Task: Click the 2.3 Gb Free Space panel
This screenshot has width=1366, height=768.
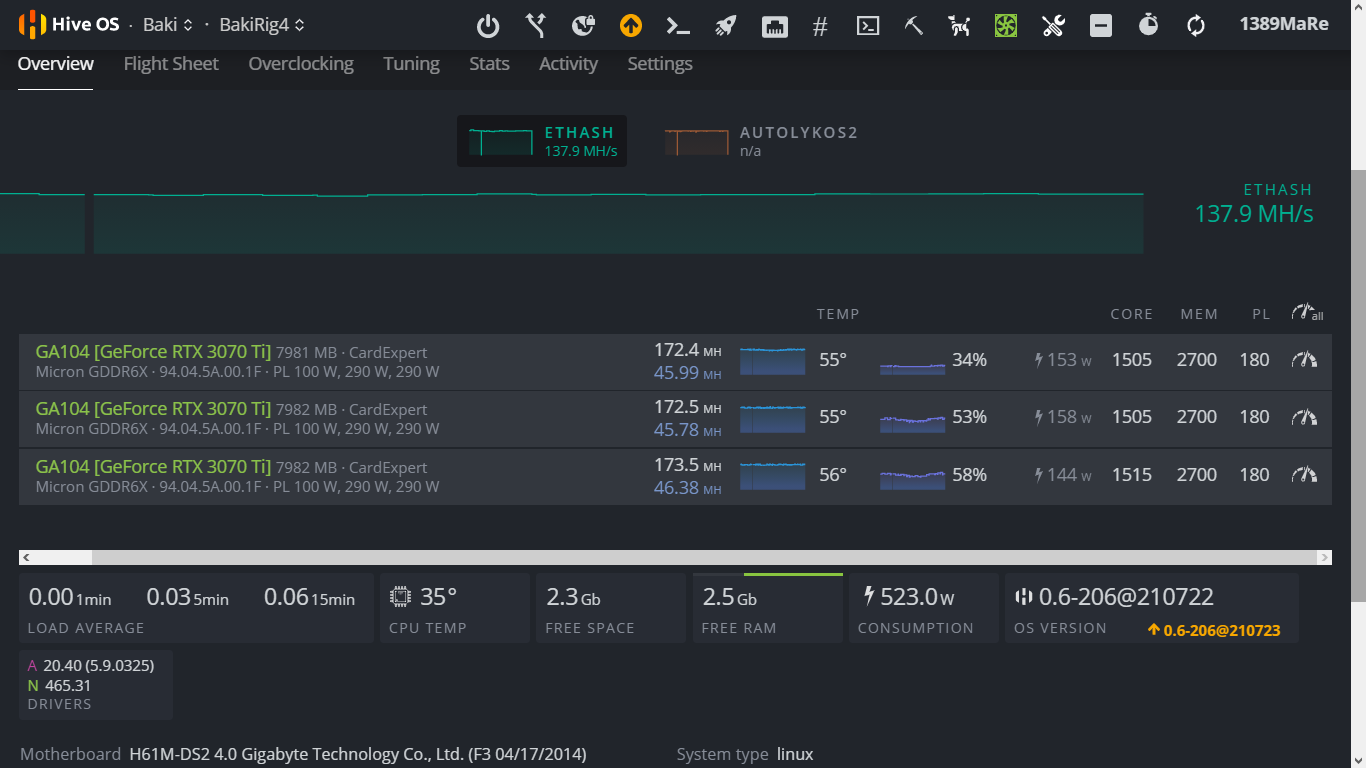Action: (x=609, y=608)
